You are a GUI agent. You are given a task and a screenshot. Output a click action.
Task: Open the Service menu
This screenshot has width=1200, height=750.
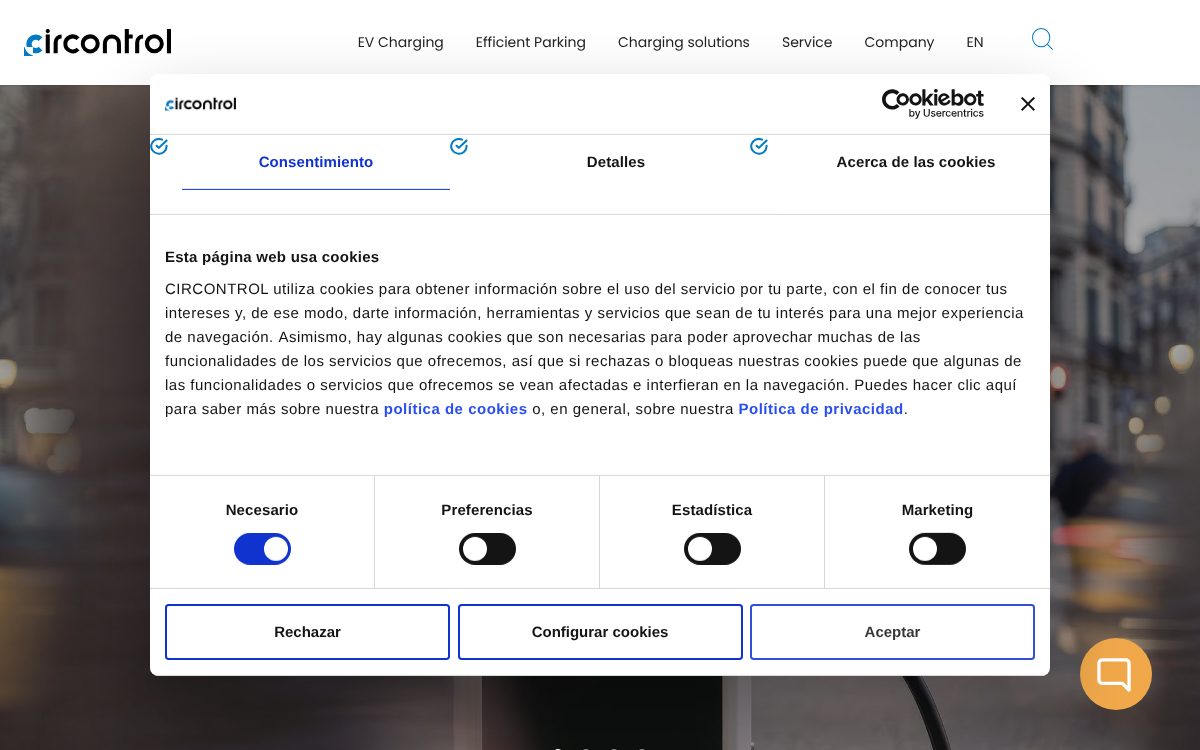tap(807, 42)
